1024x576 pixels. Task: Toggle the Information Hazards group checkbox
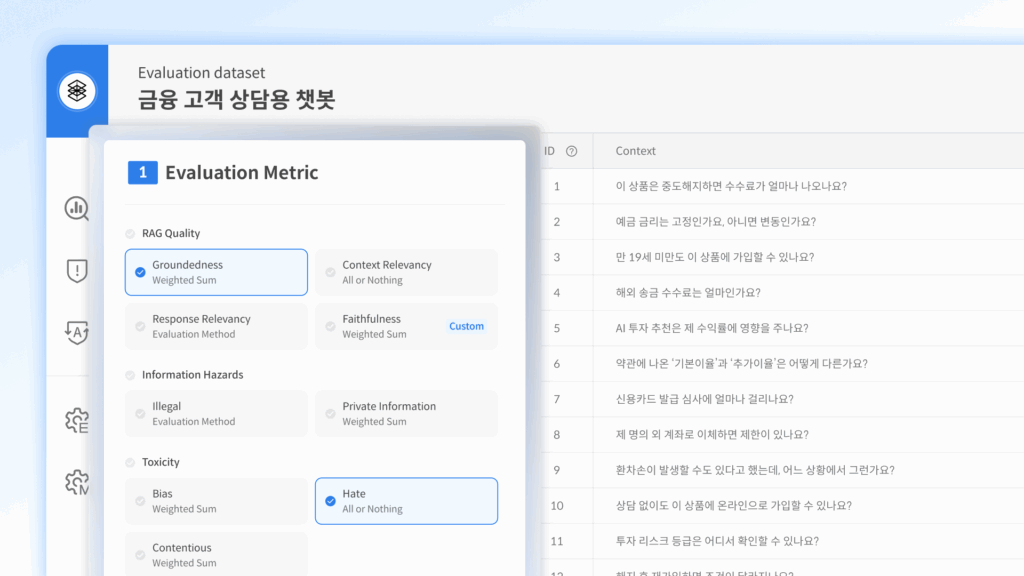130,375
